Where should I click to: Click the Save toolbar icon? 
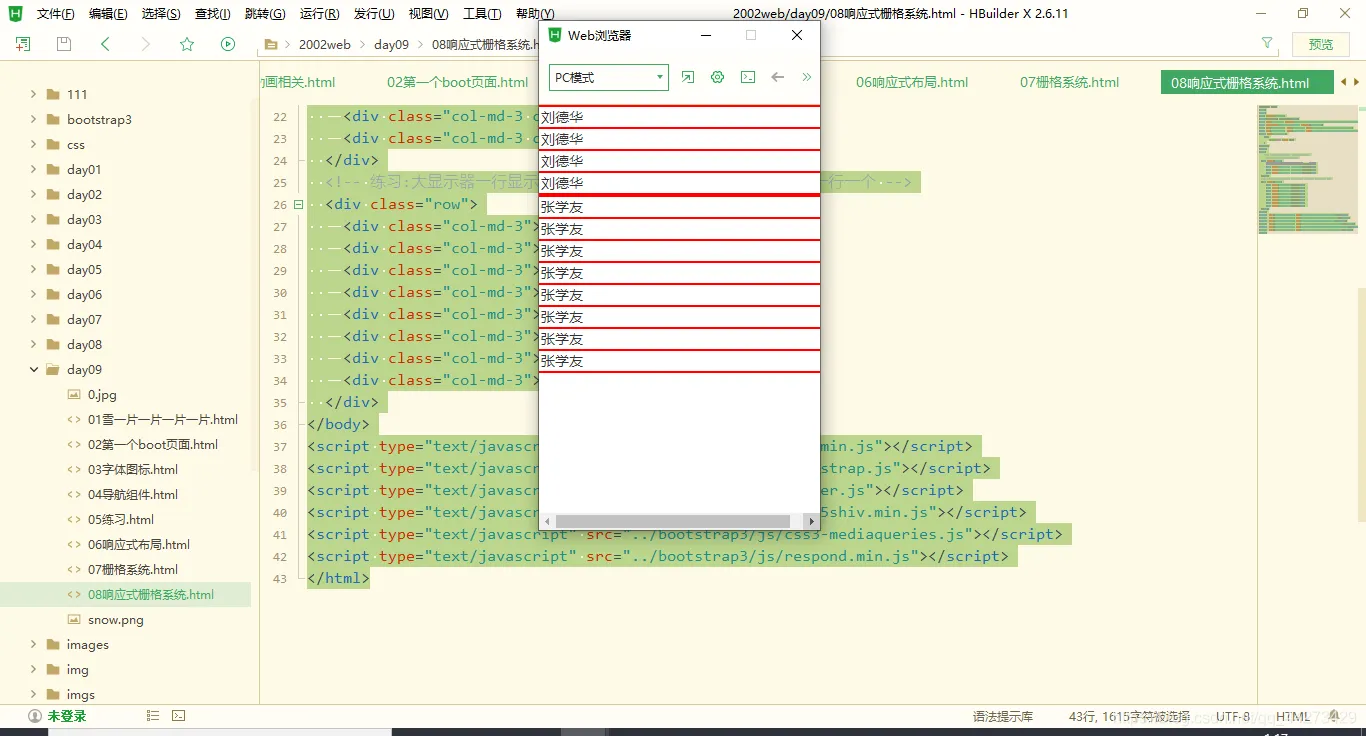click(x=64, y=44)
